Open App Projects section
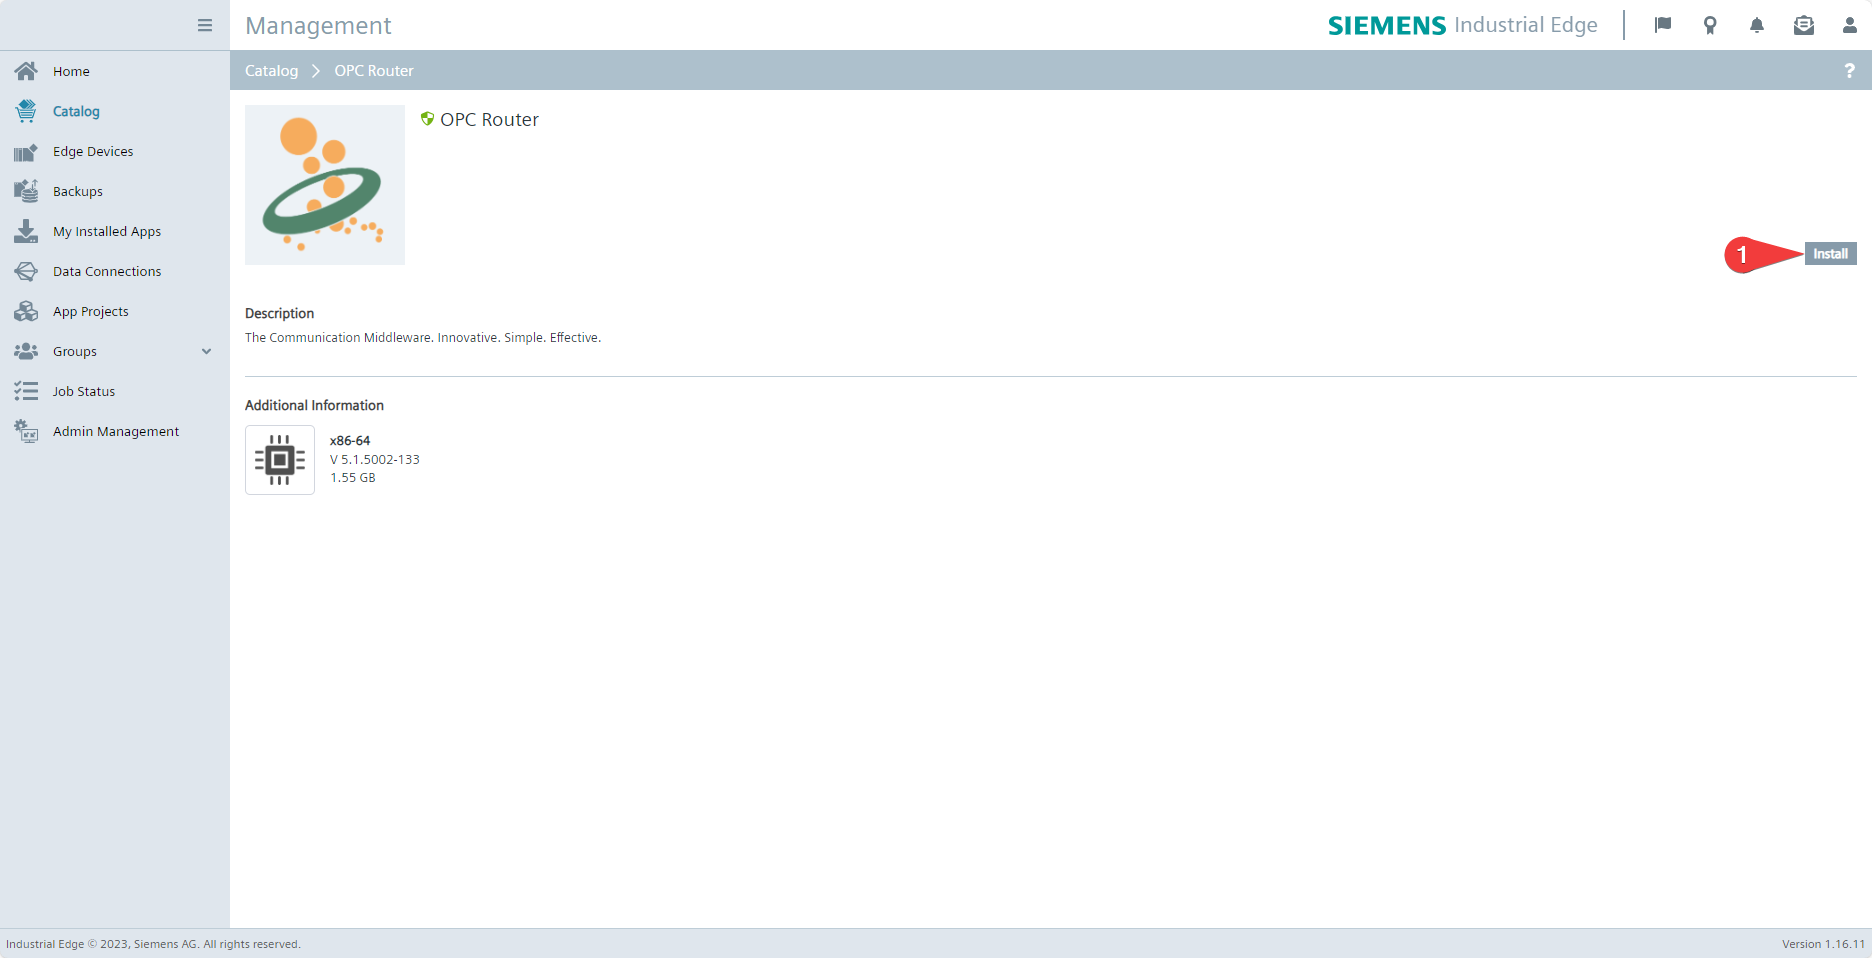This screenshot has height=958, width=1872. 91,311
